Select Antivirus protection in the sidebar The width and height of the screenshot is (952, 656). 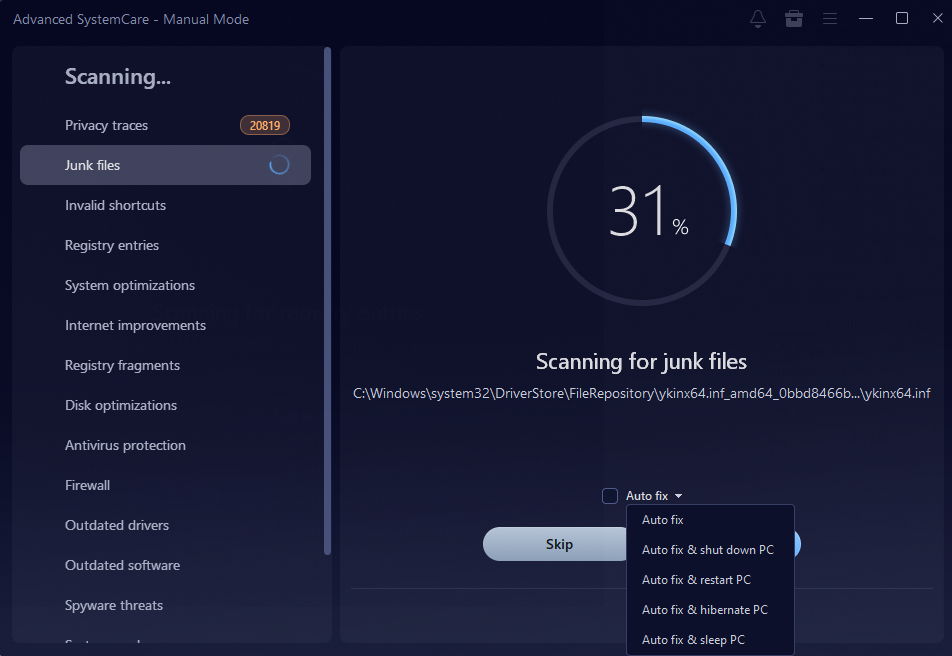(x=125, y=445)
